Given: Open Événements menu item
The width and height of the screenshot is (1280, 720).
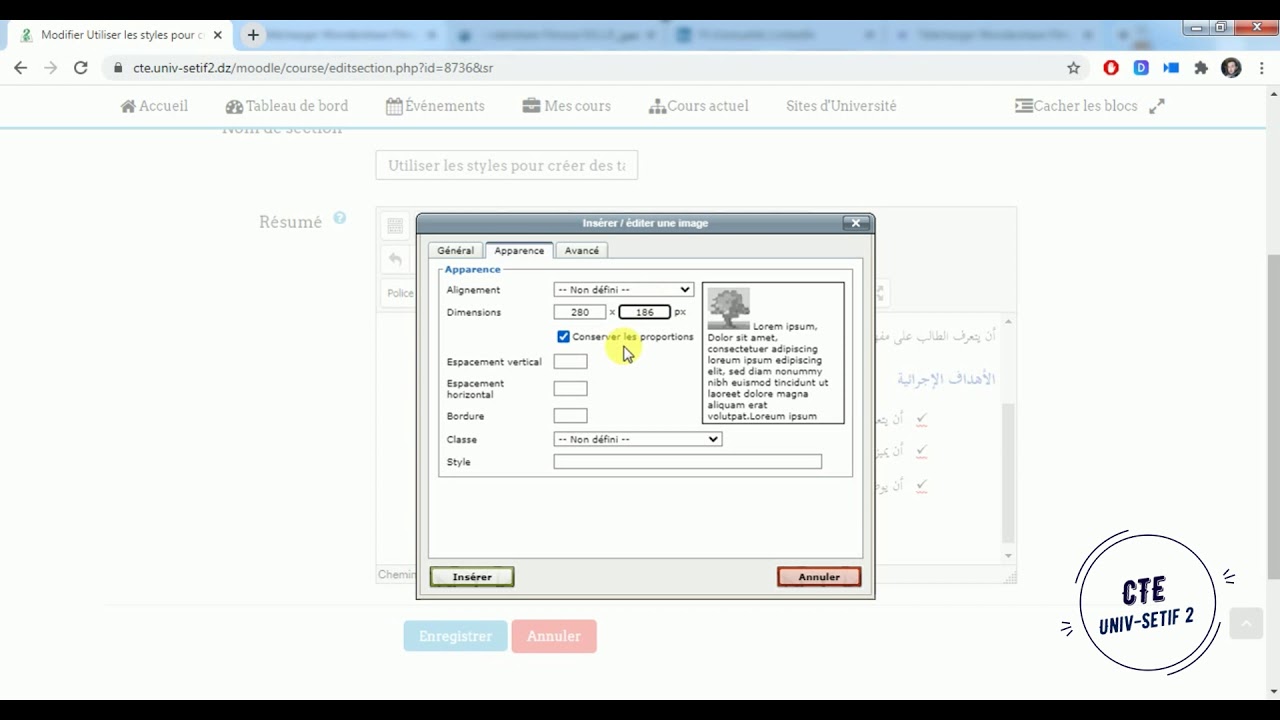Looking at the screenshot, I should (x=435, y=106).
